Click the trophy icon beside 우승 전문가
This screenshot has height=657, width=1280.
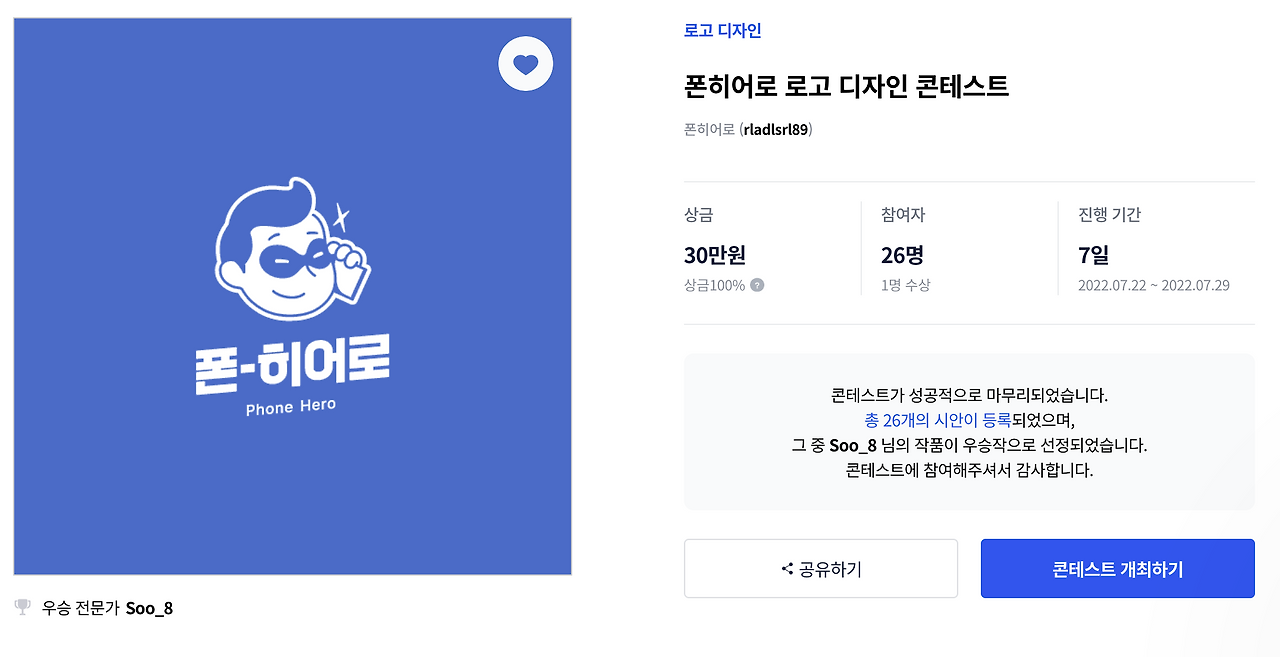[x=20, y=607]
